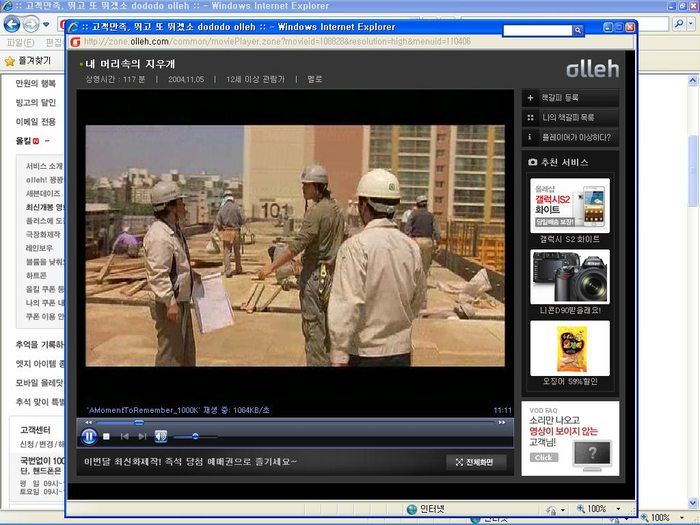
Task: Collapse the 올킬 section in background page
Action: coord(47,141)
